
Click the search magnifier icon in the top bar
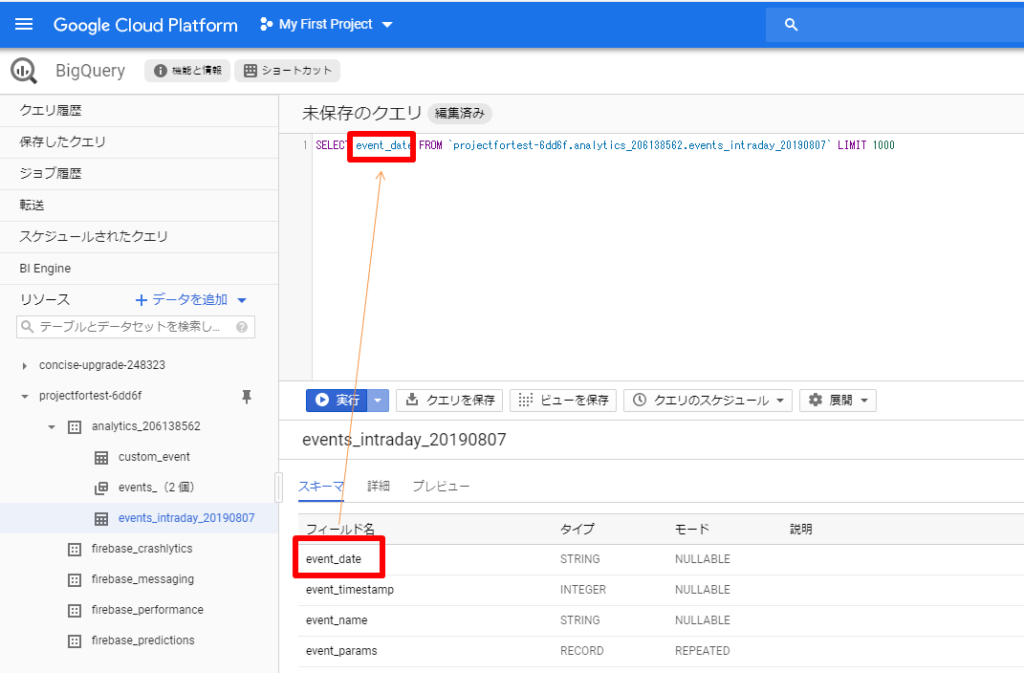[x=791, y=25]
